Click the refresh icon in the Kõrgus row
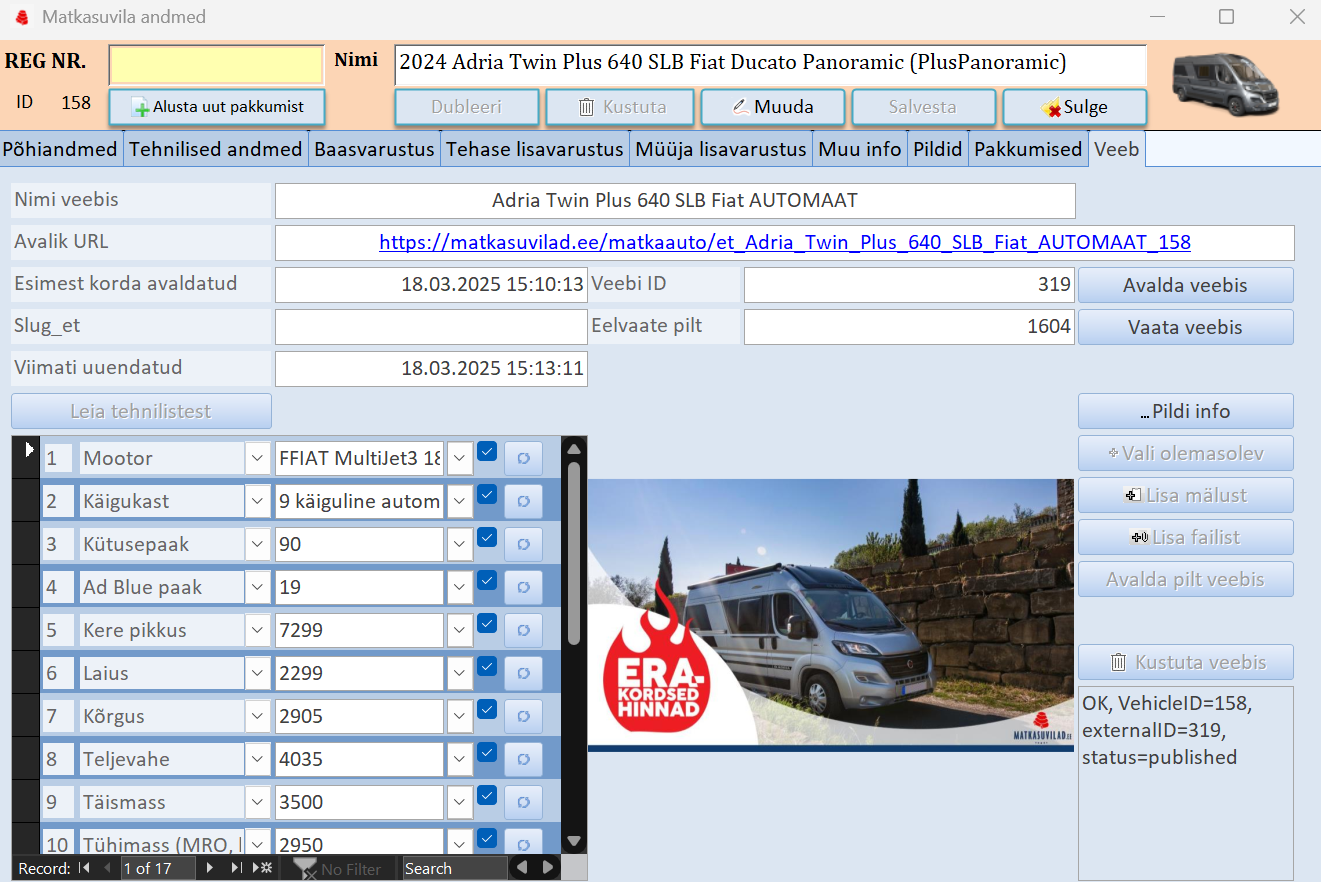Viewport: 1321px width, 882px height. point(523,716)
